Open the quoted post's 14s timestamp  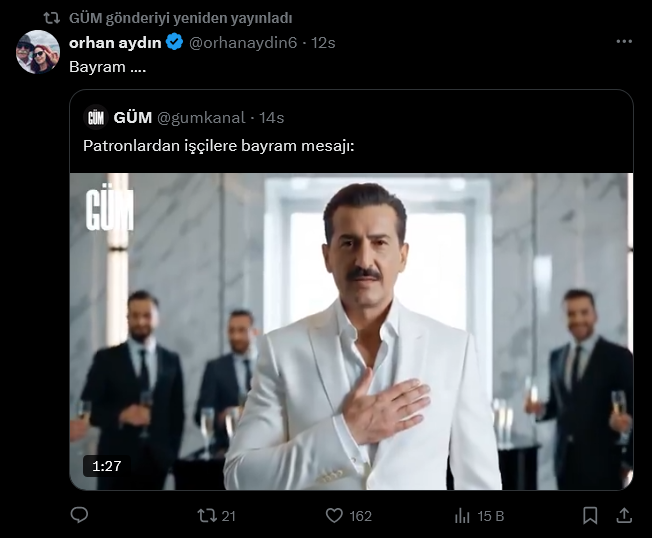[272, 118]
